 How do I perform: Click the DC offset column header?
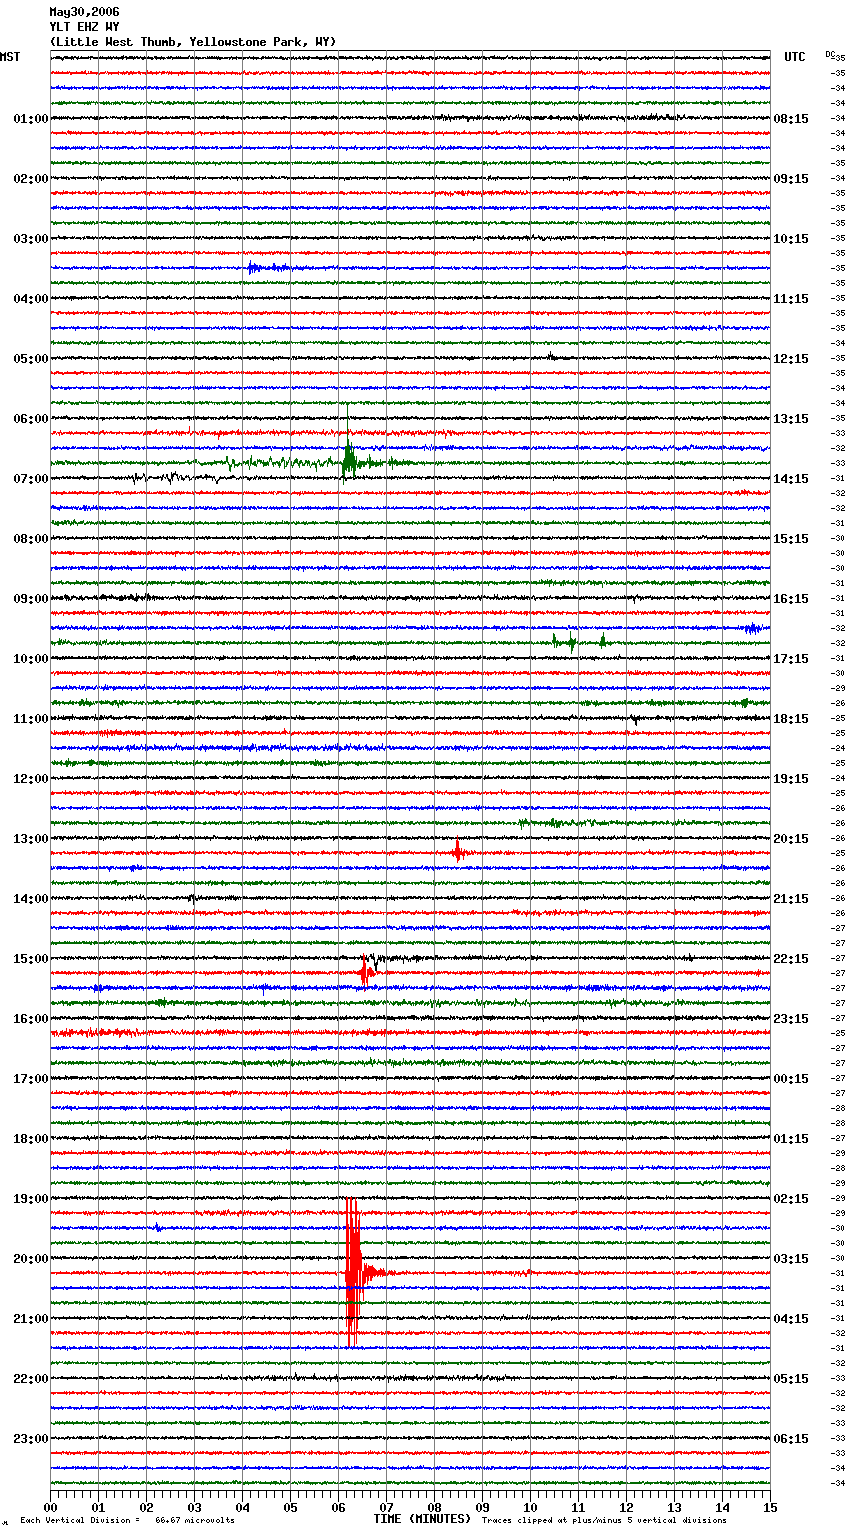pos(830,54)
